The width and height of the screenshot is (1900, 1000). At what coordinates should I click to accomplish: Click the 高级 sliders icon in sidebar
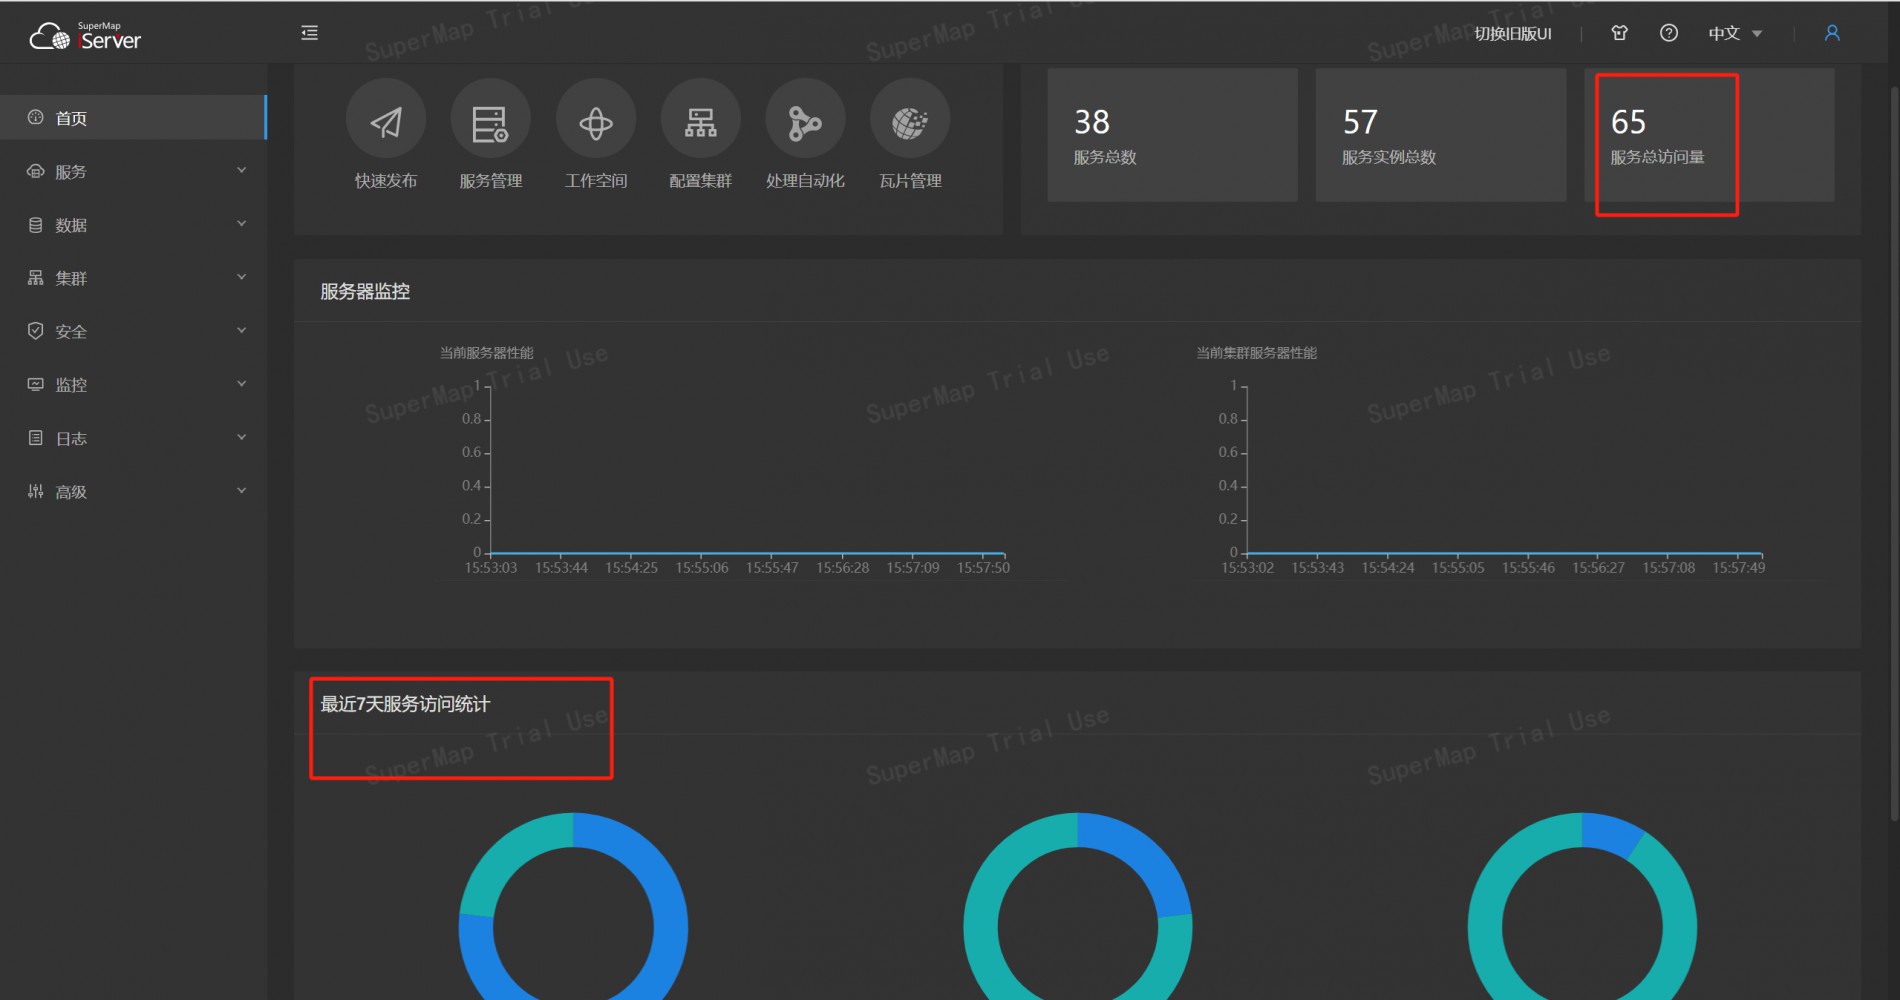36,491
